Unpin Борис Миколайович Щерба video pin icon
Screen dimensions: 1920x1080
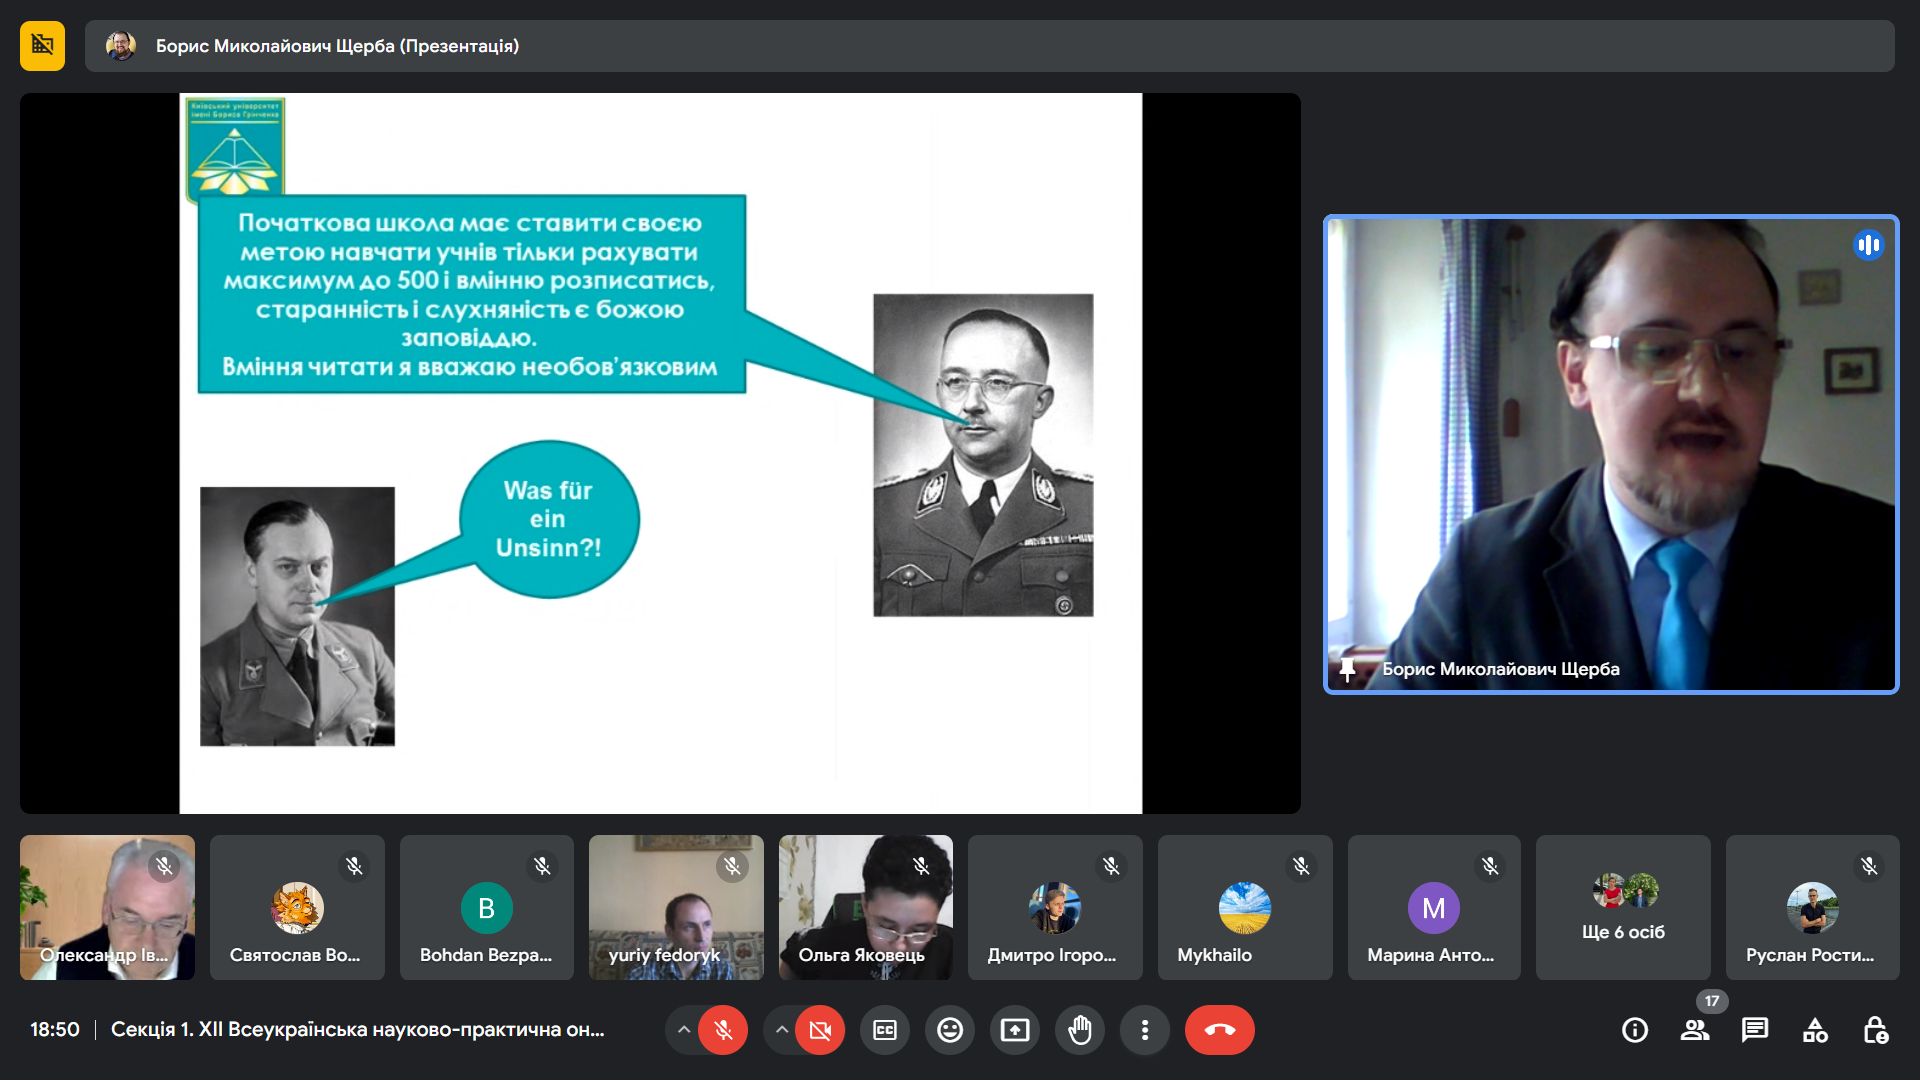click(x=1348, y=669)
